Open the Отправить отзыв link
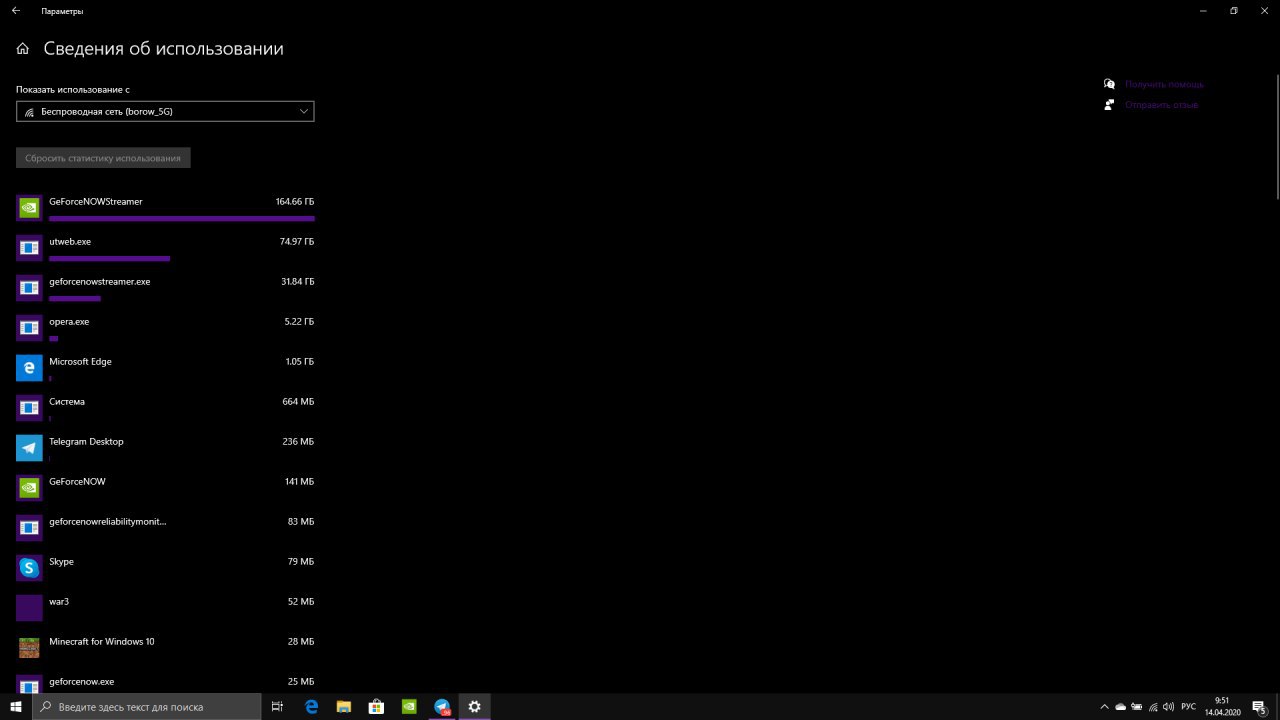 point(1161,105)
